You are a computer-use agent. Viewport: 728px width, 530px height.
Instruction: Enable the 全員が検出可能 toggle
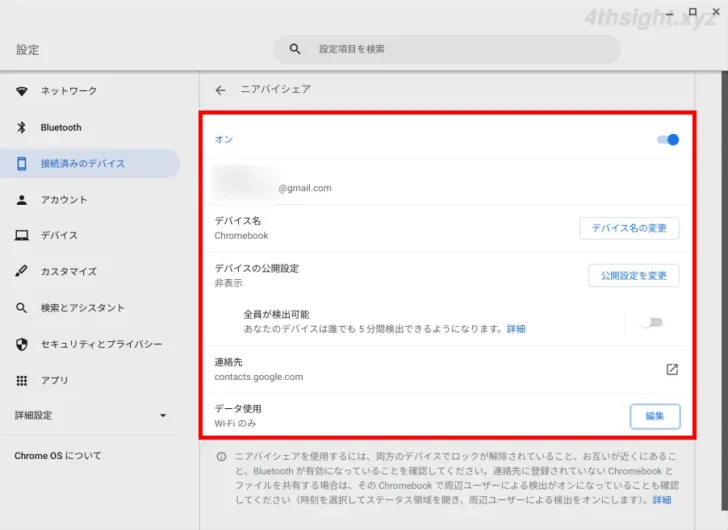point(652,323)
